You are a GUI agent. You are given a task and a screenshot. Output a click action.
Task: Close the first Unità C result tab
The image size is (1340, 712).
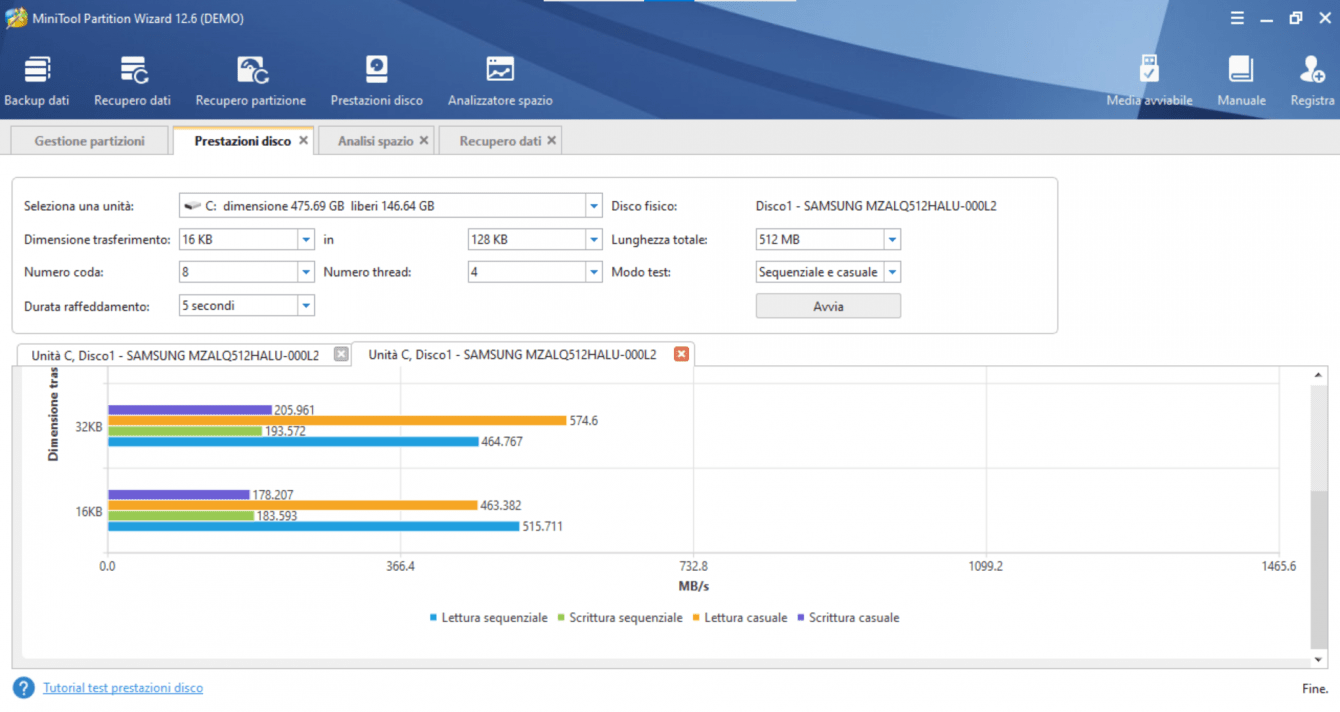tap(341, 354)
